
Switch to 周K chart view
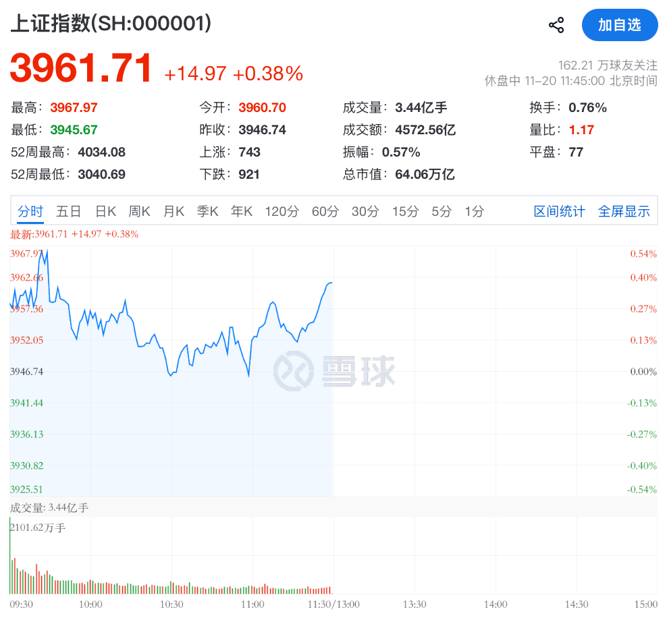139,211
